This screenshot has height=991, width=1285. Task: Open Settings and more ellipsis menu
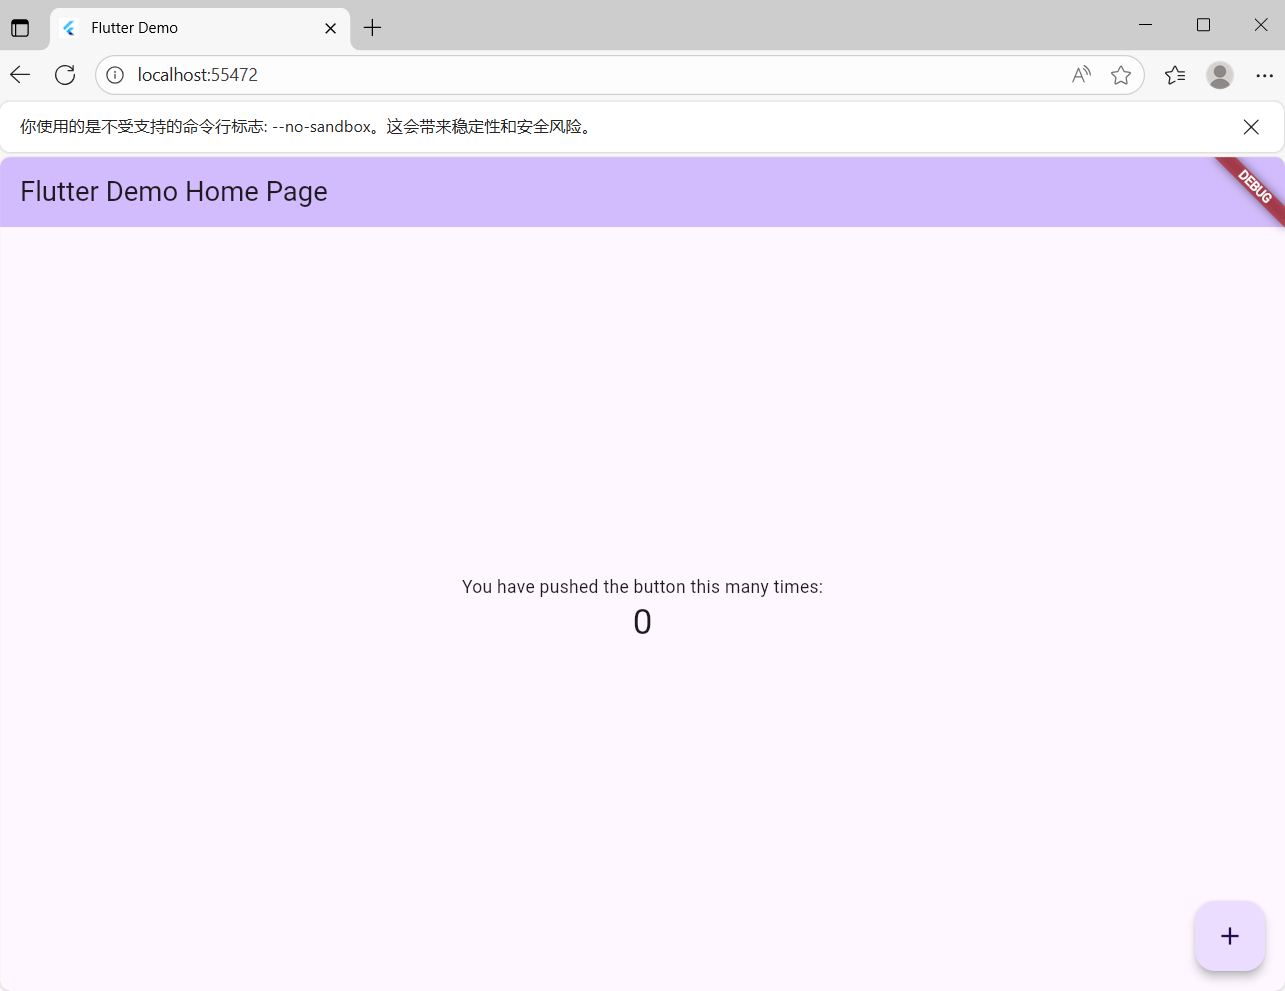[1264, 75]
